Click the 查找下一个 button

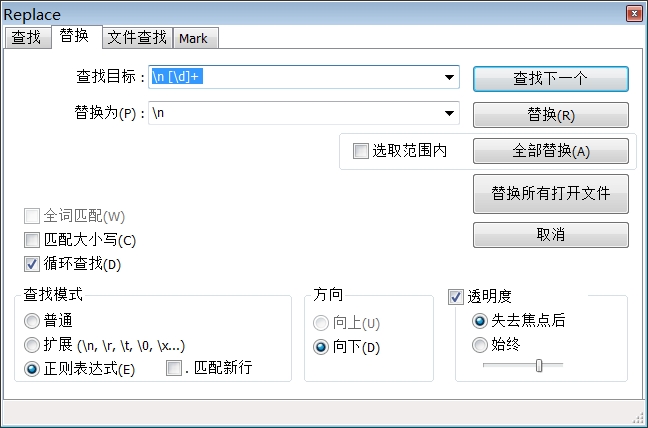pyautogui.click(x=550, y=78)
